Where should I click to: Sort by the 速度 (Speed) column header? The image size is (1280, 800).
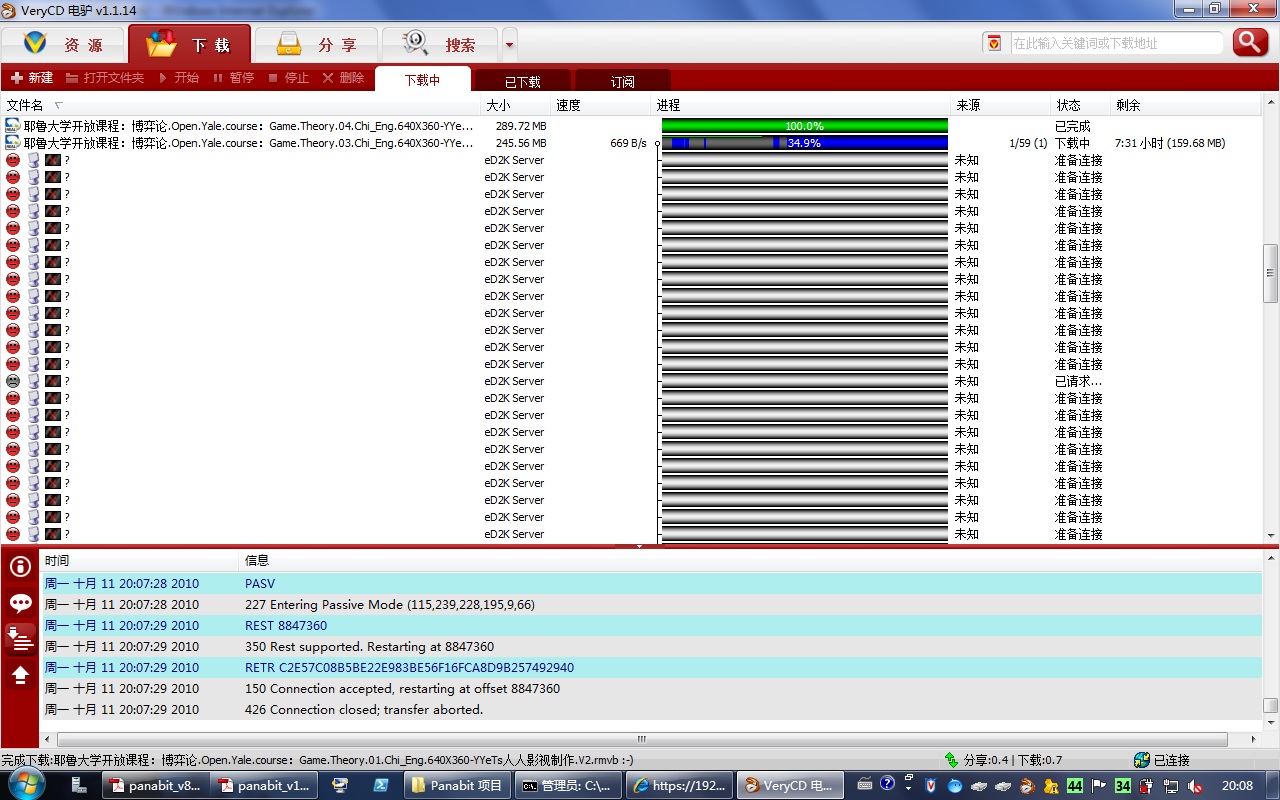pos(601,105)
